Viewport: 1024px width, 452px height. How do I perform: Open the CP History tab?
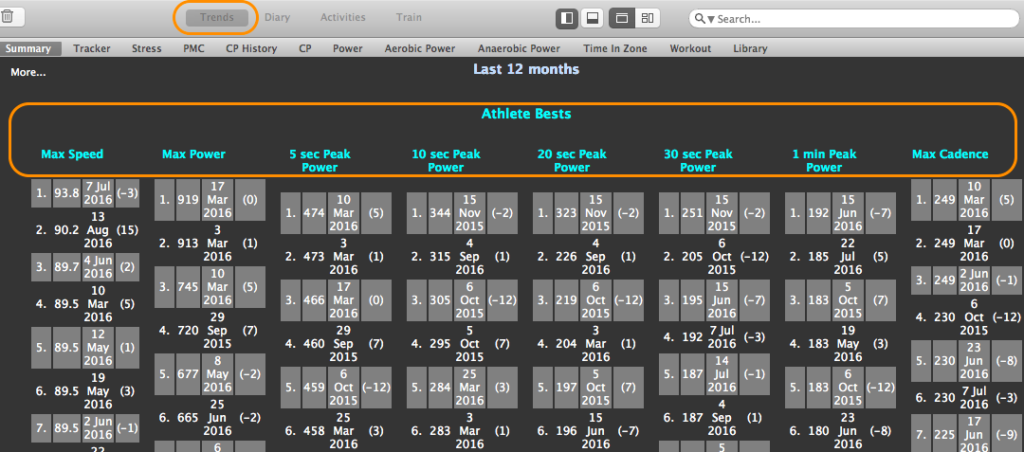251,48
